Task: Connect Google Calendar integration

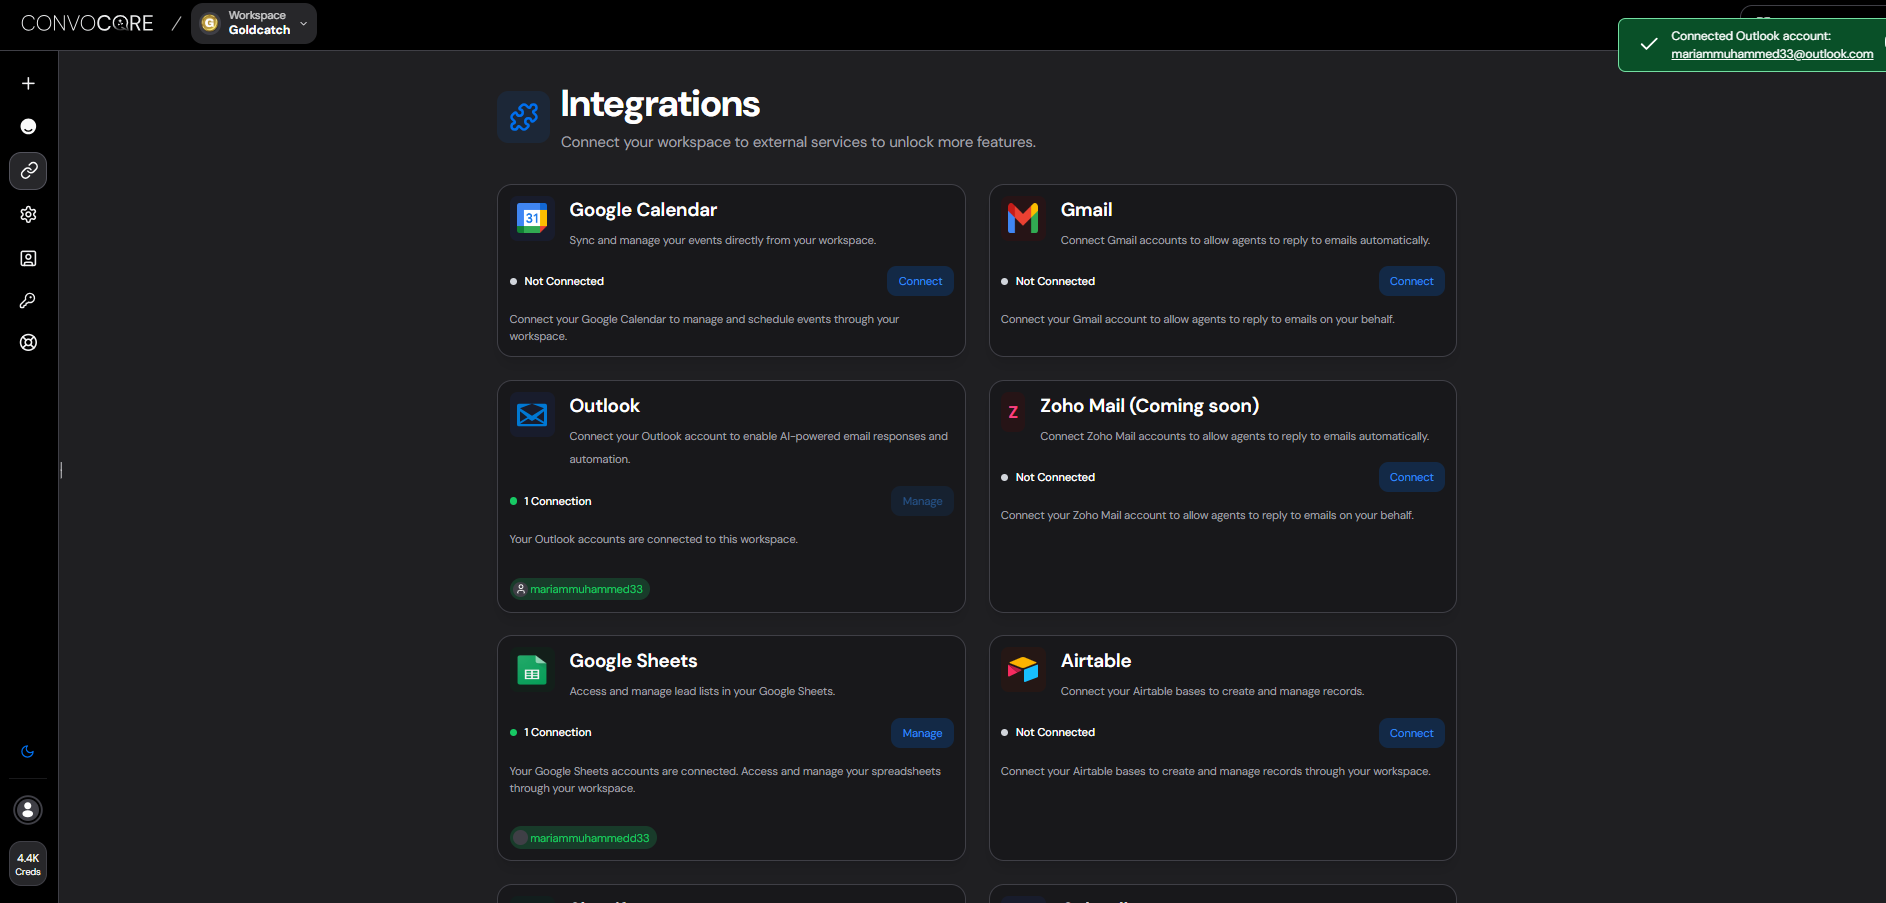Action: tap(920, 281)
